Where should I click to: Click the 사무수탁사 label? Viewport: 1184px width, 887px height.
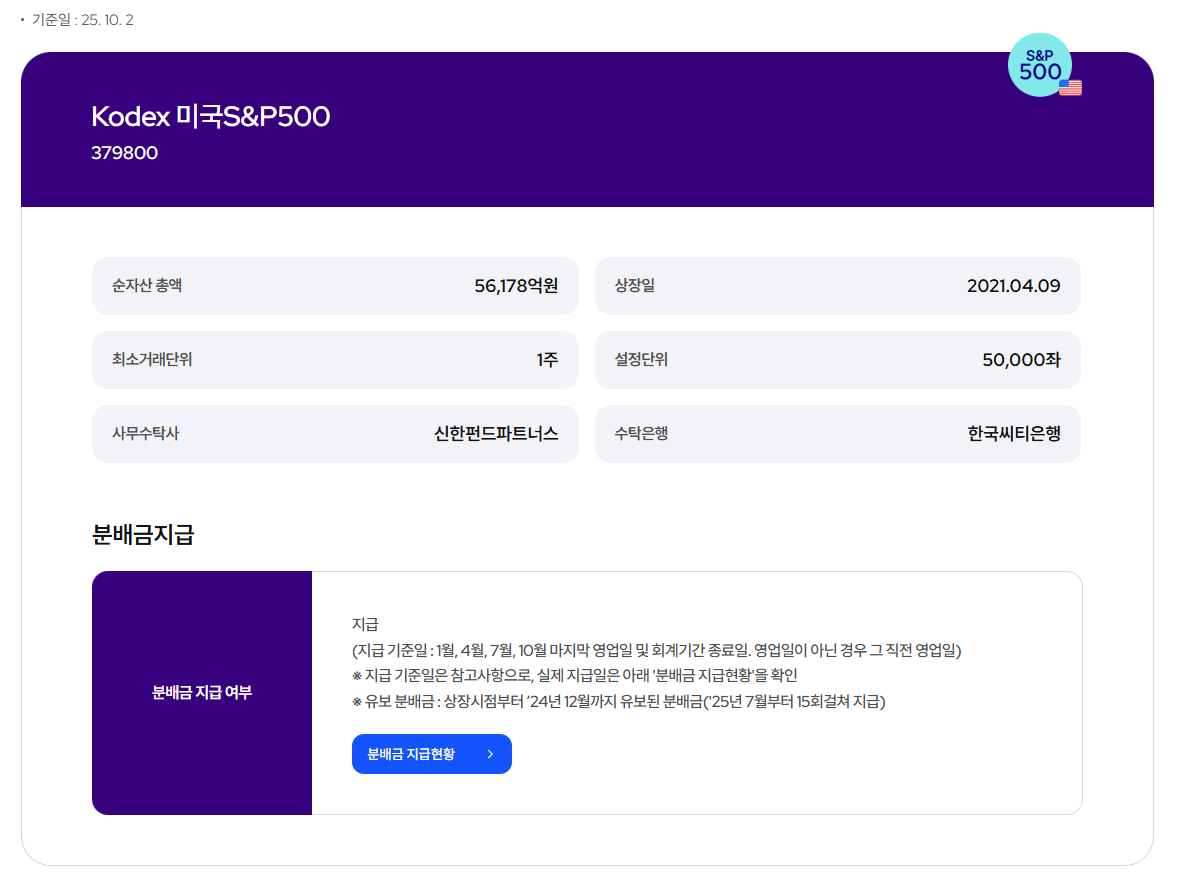click(x=146, y=433)
